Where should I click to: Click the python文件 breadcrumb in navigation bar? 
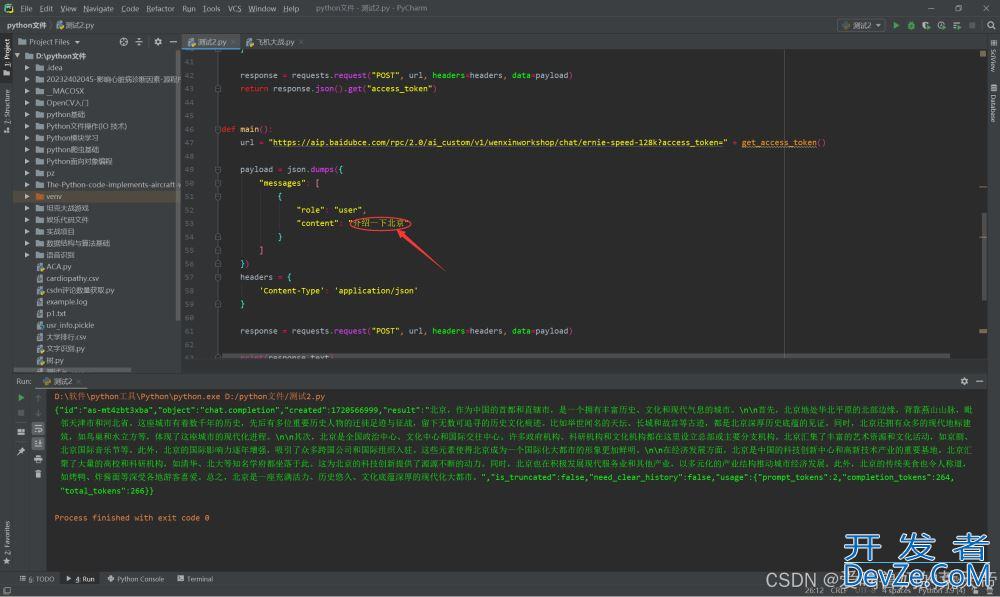27,26
